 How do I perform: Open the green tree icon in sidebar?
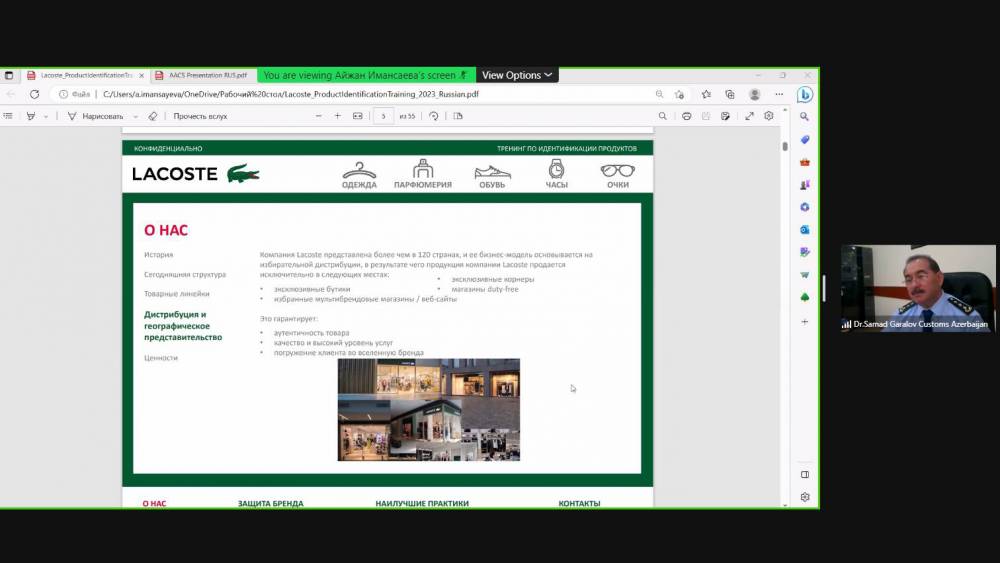805,297
